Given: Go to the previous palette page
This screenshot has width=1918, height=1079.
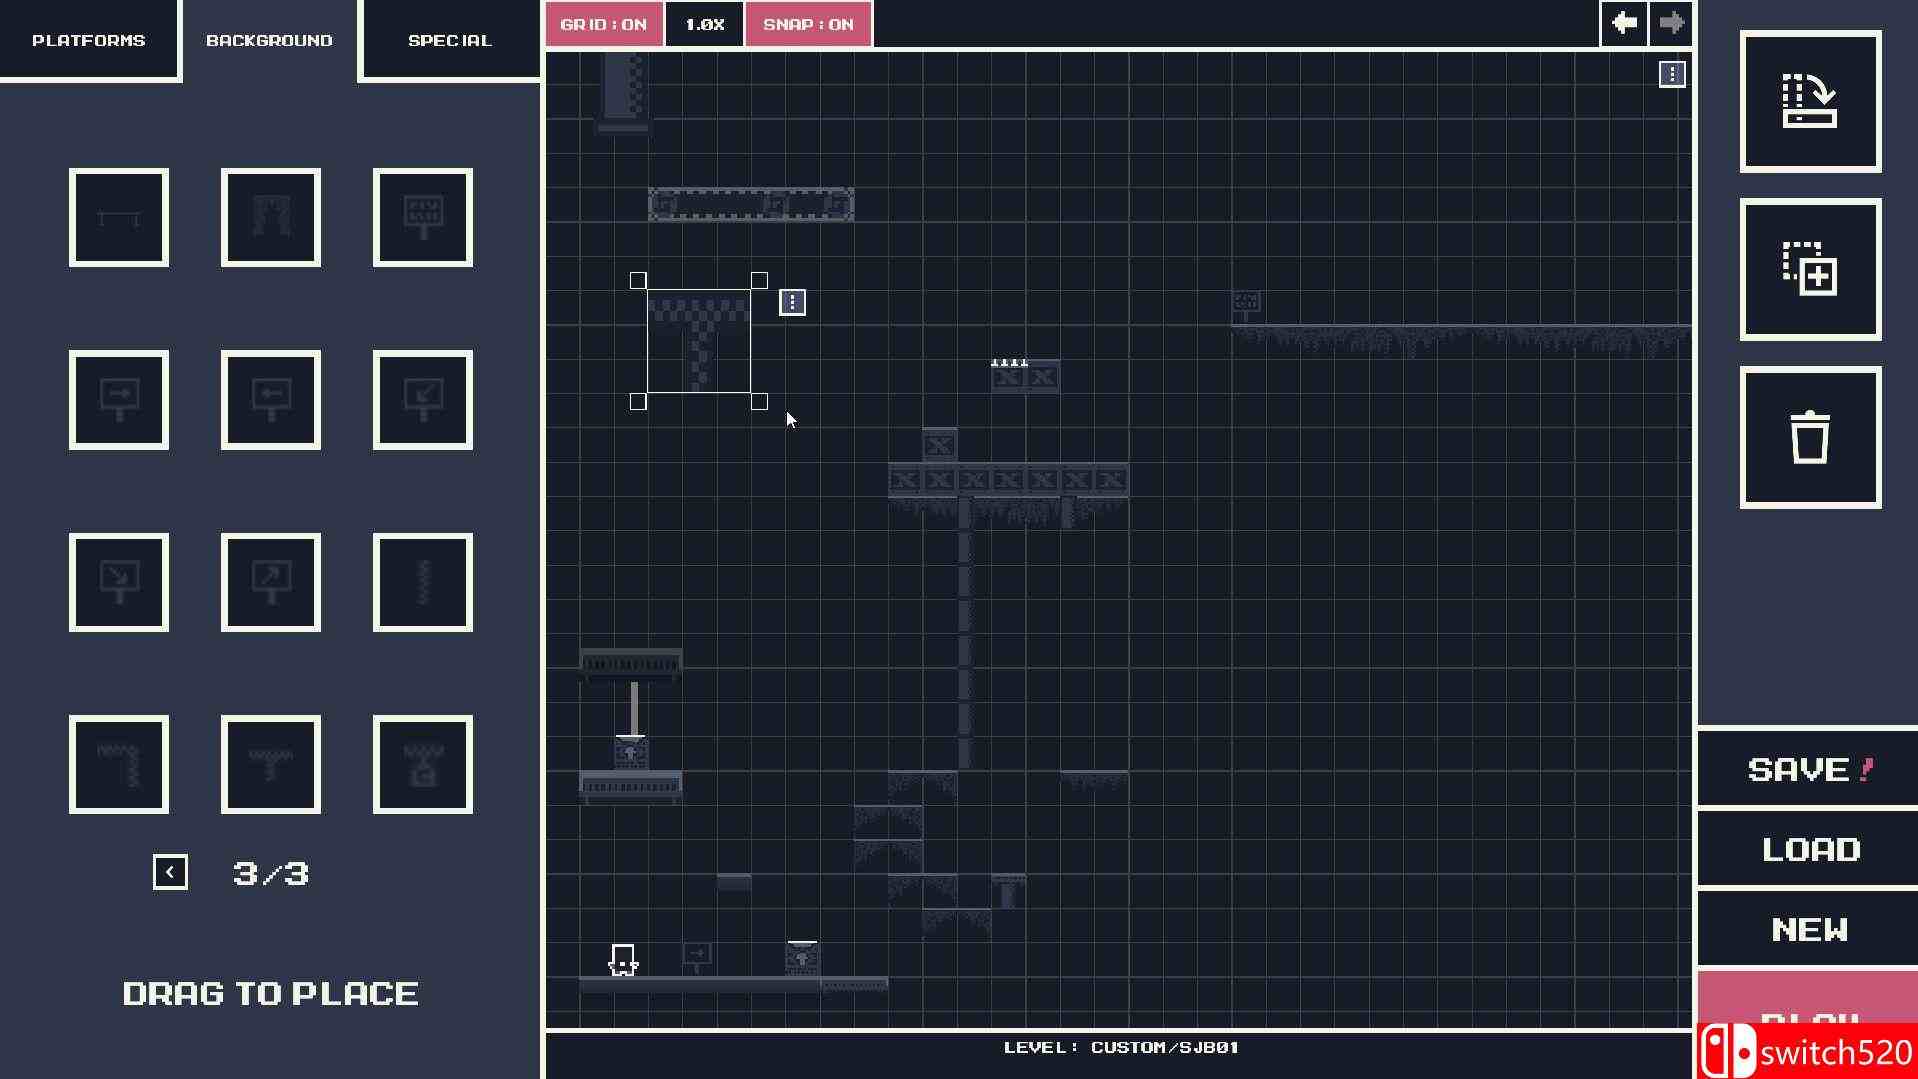Looking at the screenshot, I should (x=170, y=872).
